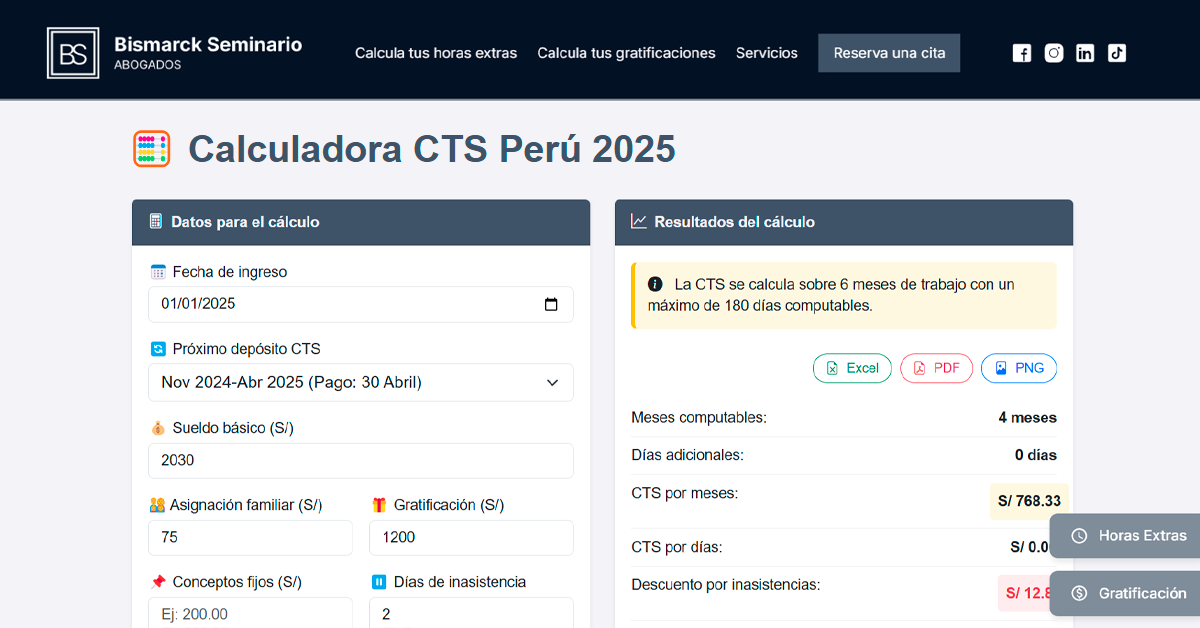Click the Conceptos fijos input field
1200x628 pixels.
click(x=250, y=613)
